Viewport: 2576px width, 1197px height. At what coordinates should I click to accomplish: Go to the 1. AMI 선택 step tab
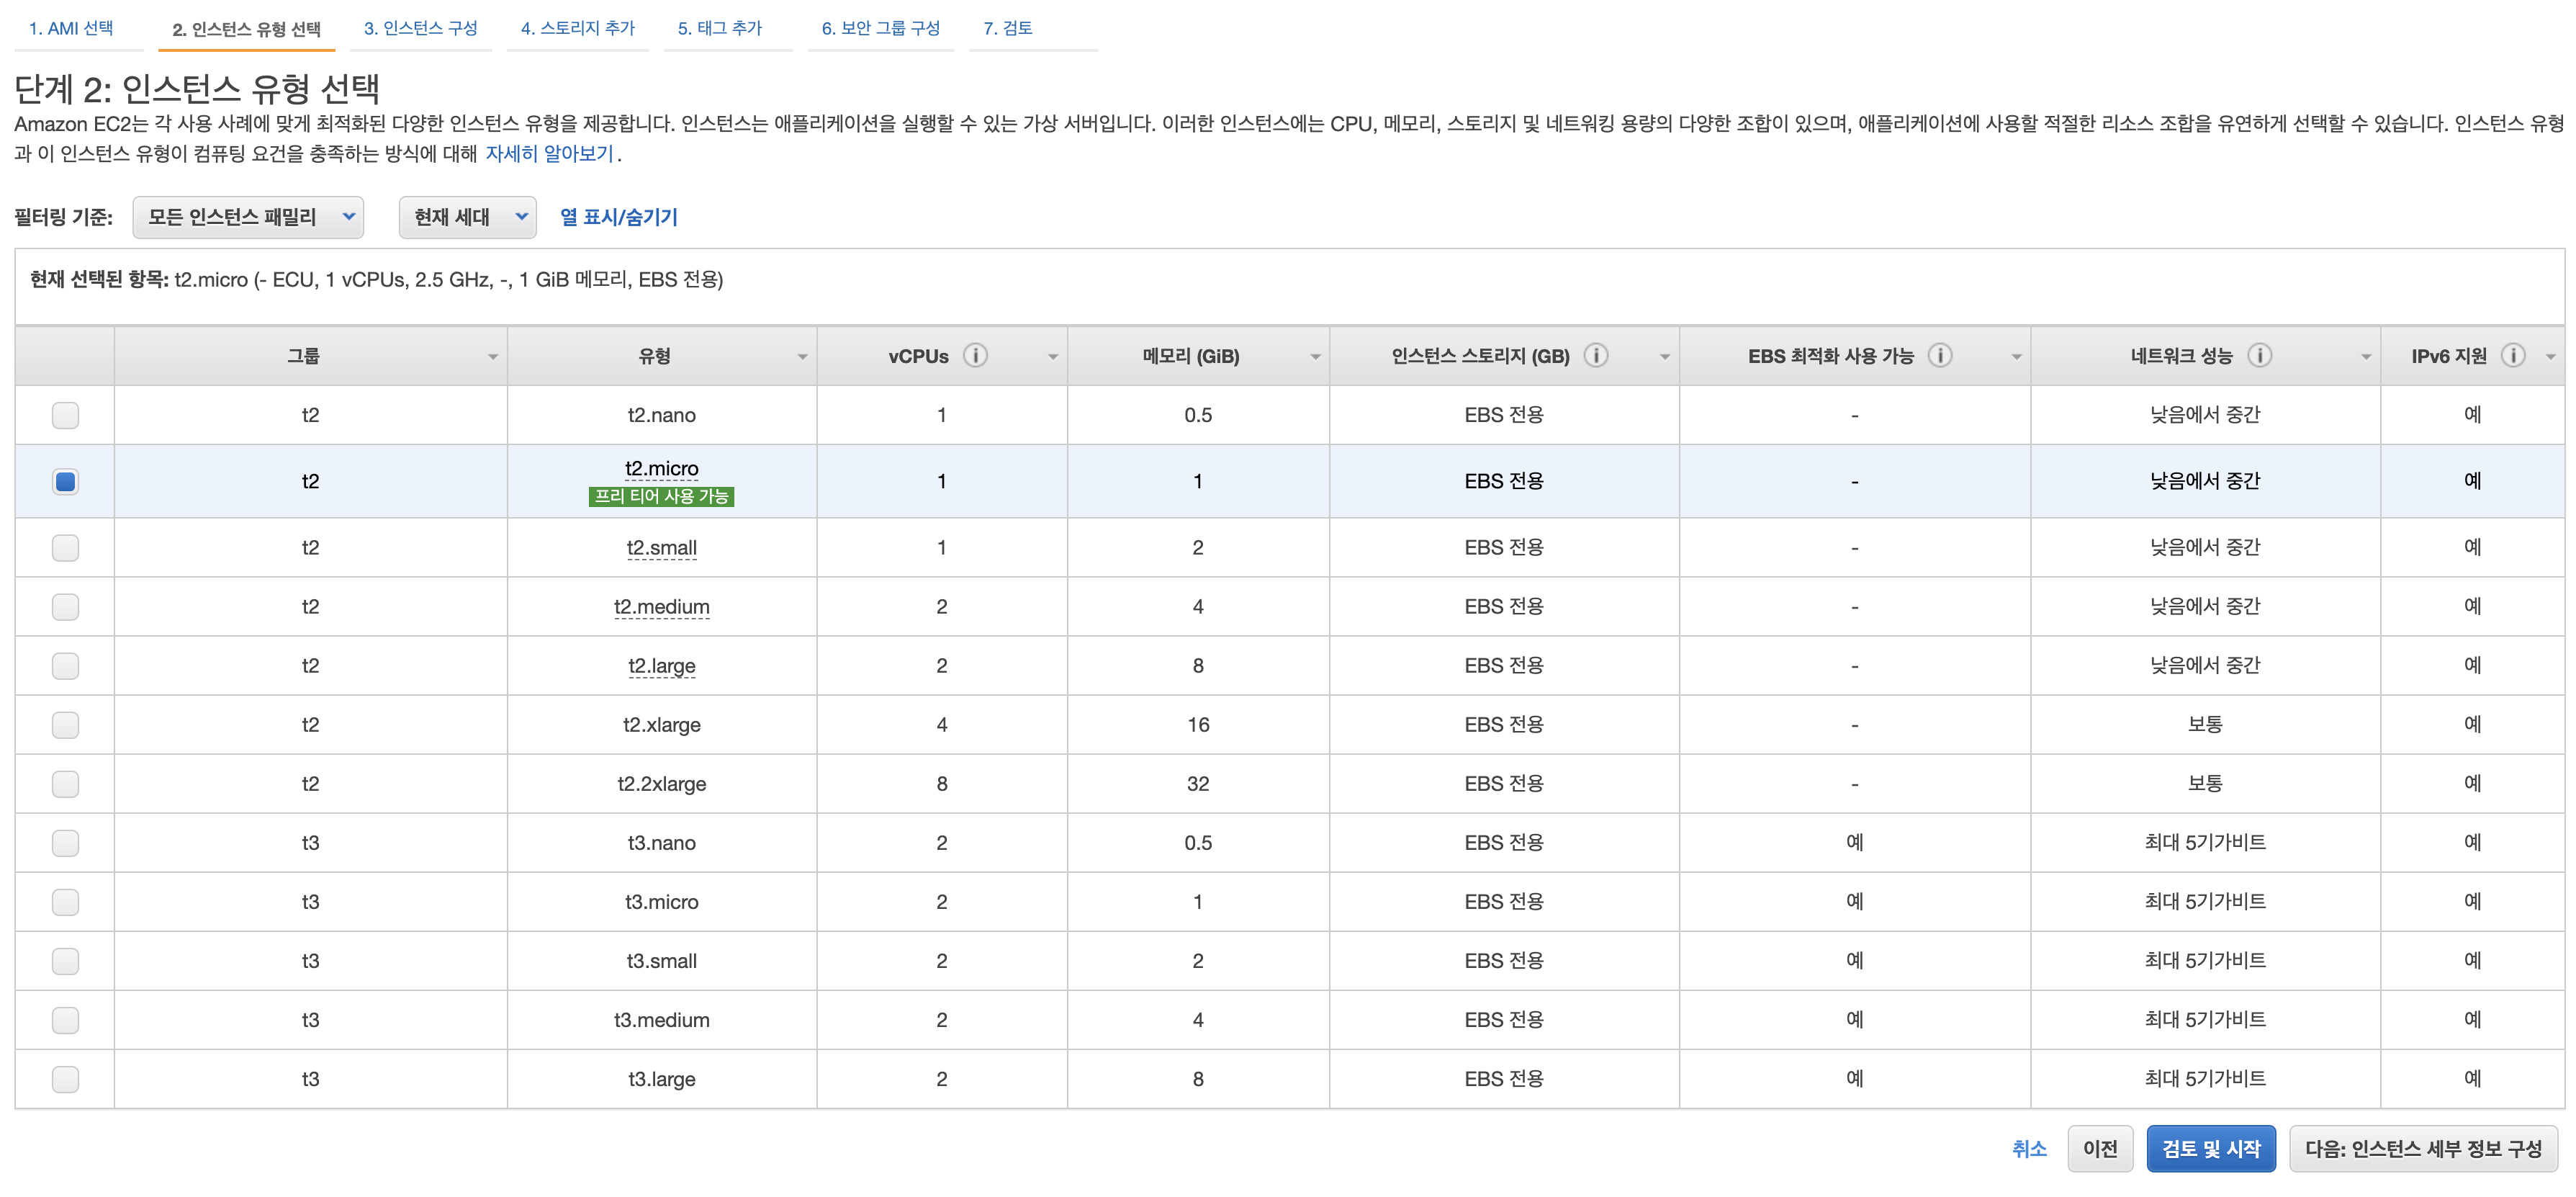(71, 28)
